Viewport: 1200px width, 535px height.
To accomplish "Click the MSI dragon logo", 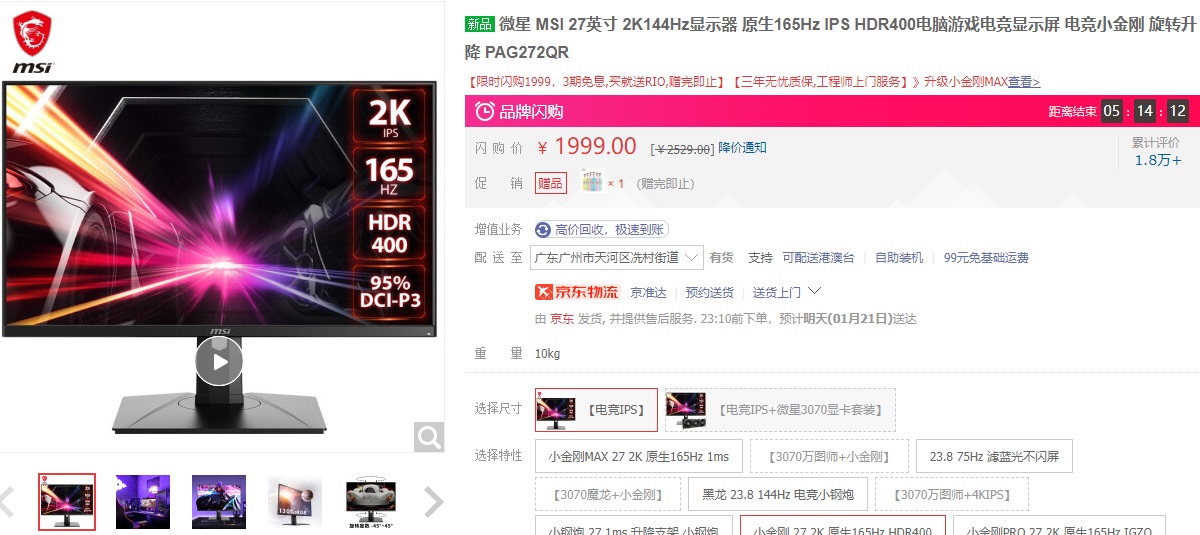I will (33, 42).
